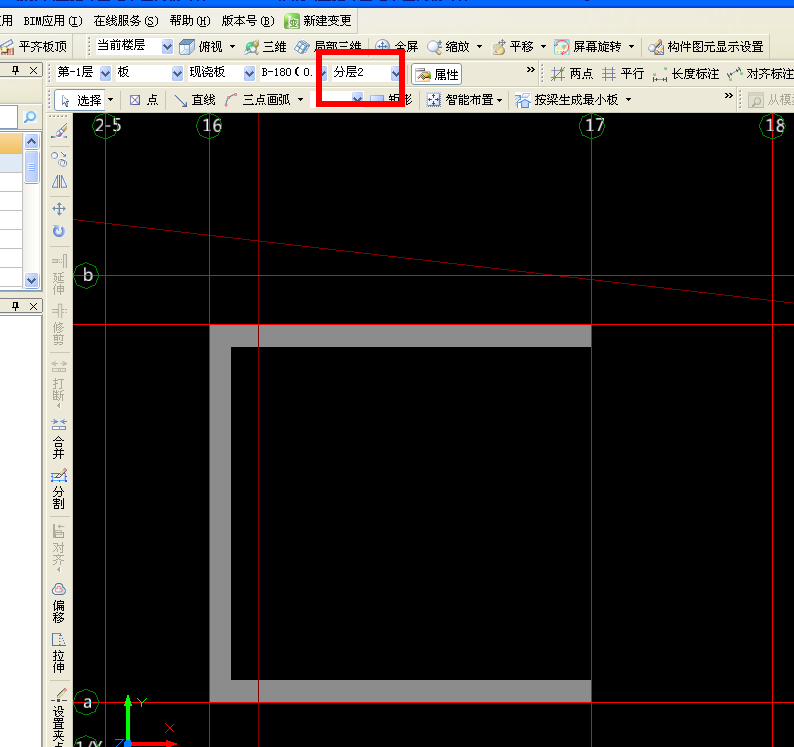
Task: Expand the 板 component type dropdown
Action: [177, 73]
